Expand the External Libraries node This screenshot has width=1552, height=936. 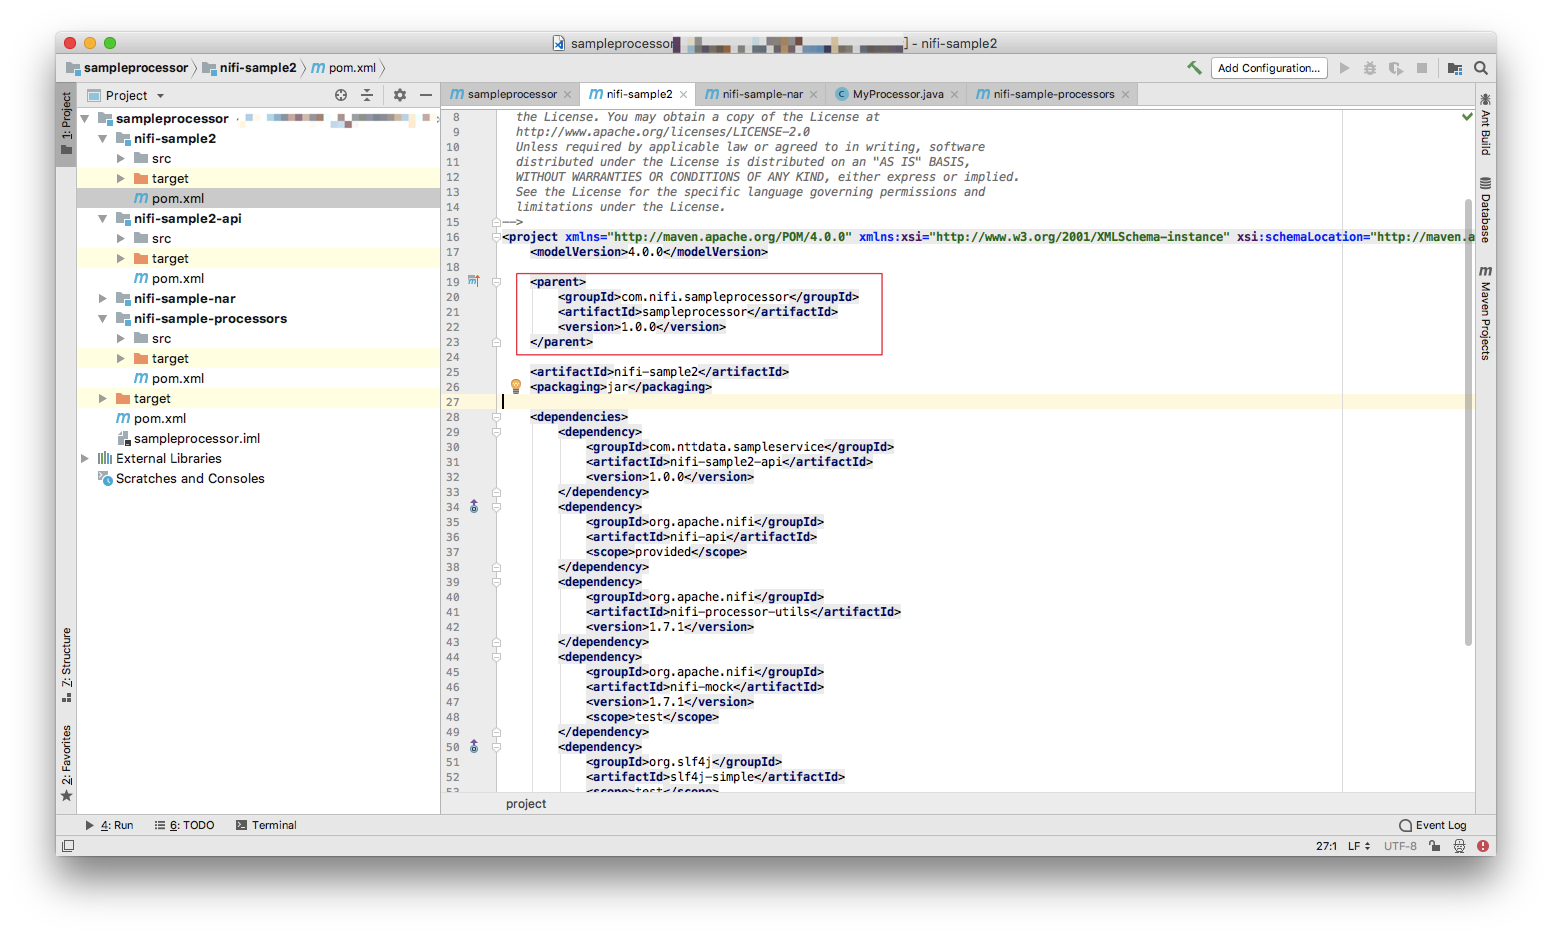coord(85,459)
